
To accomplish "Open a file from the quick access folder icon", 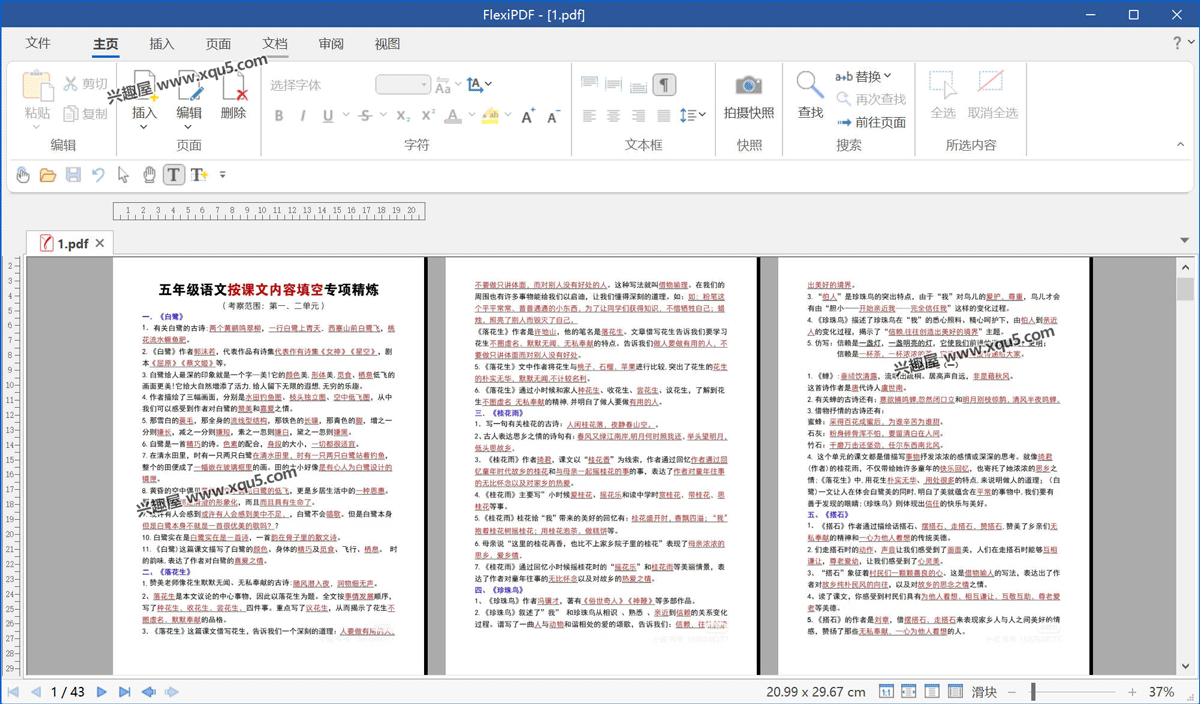I will pyautogui.click(x=47, y=175).
